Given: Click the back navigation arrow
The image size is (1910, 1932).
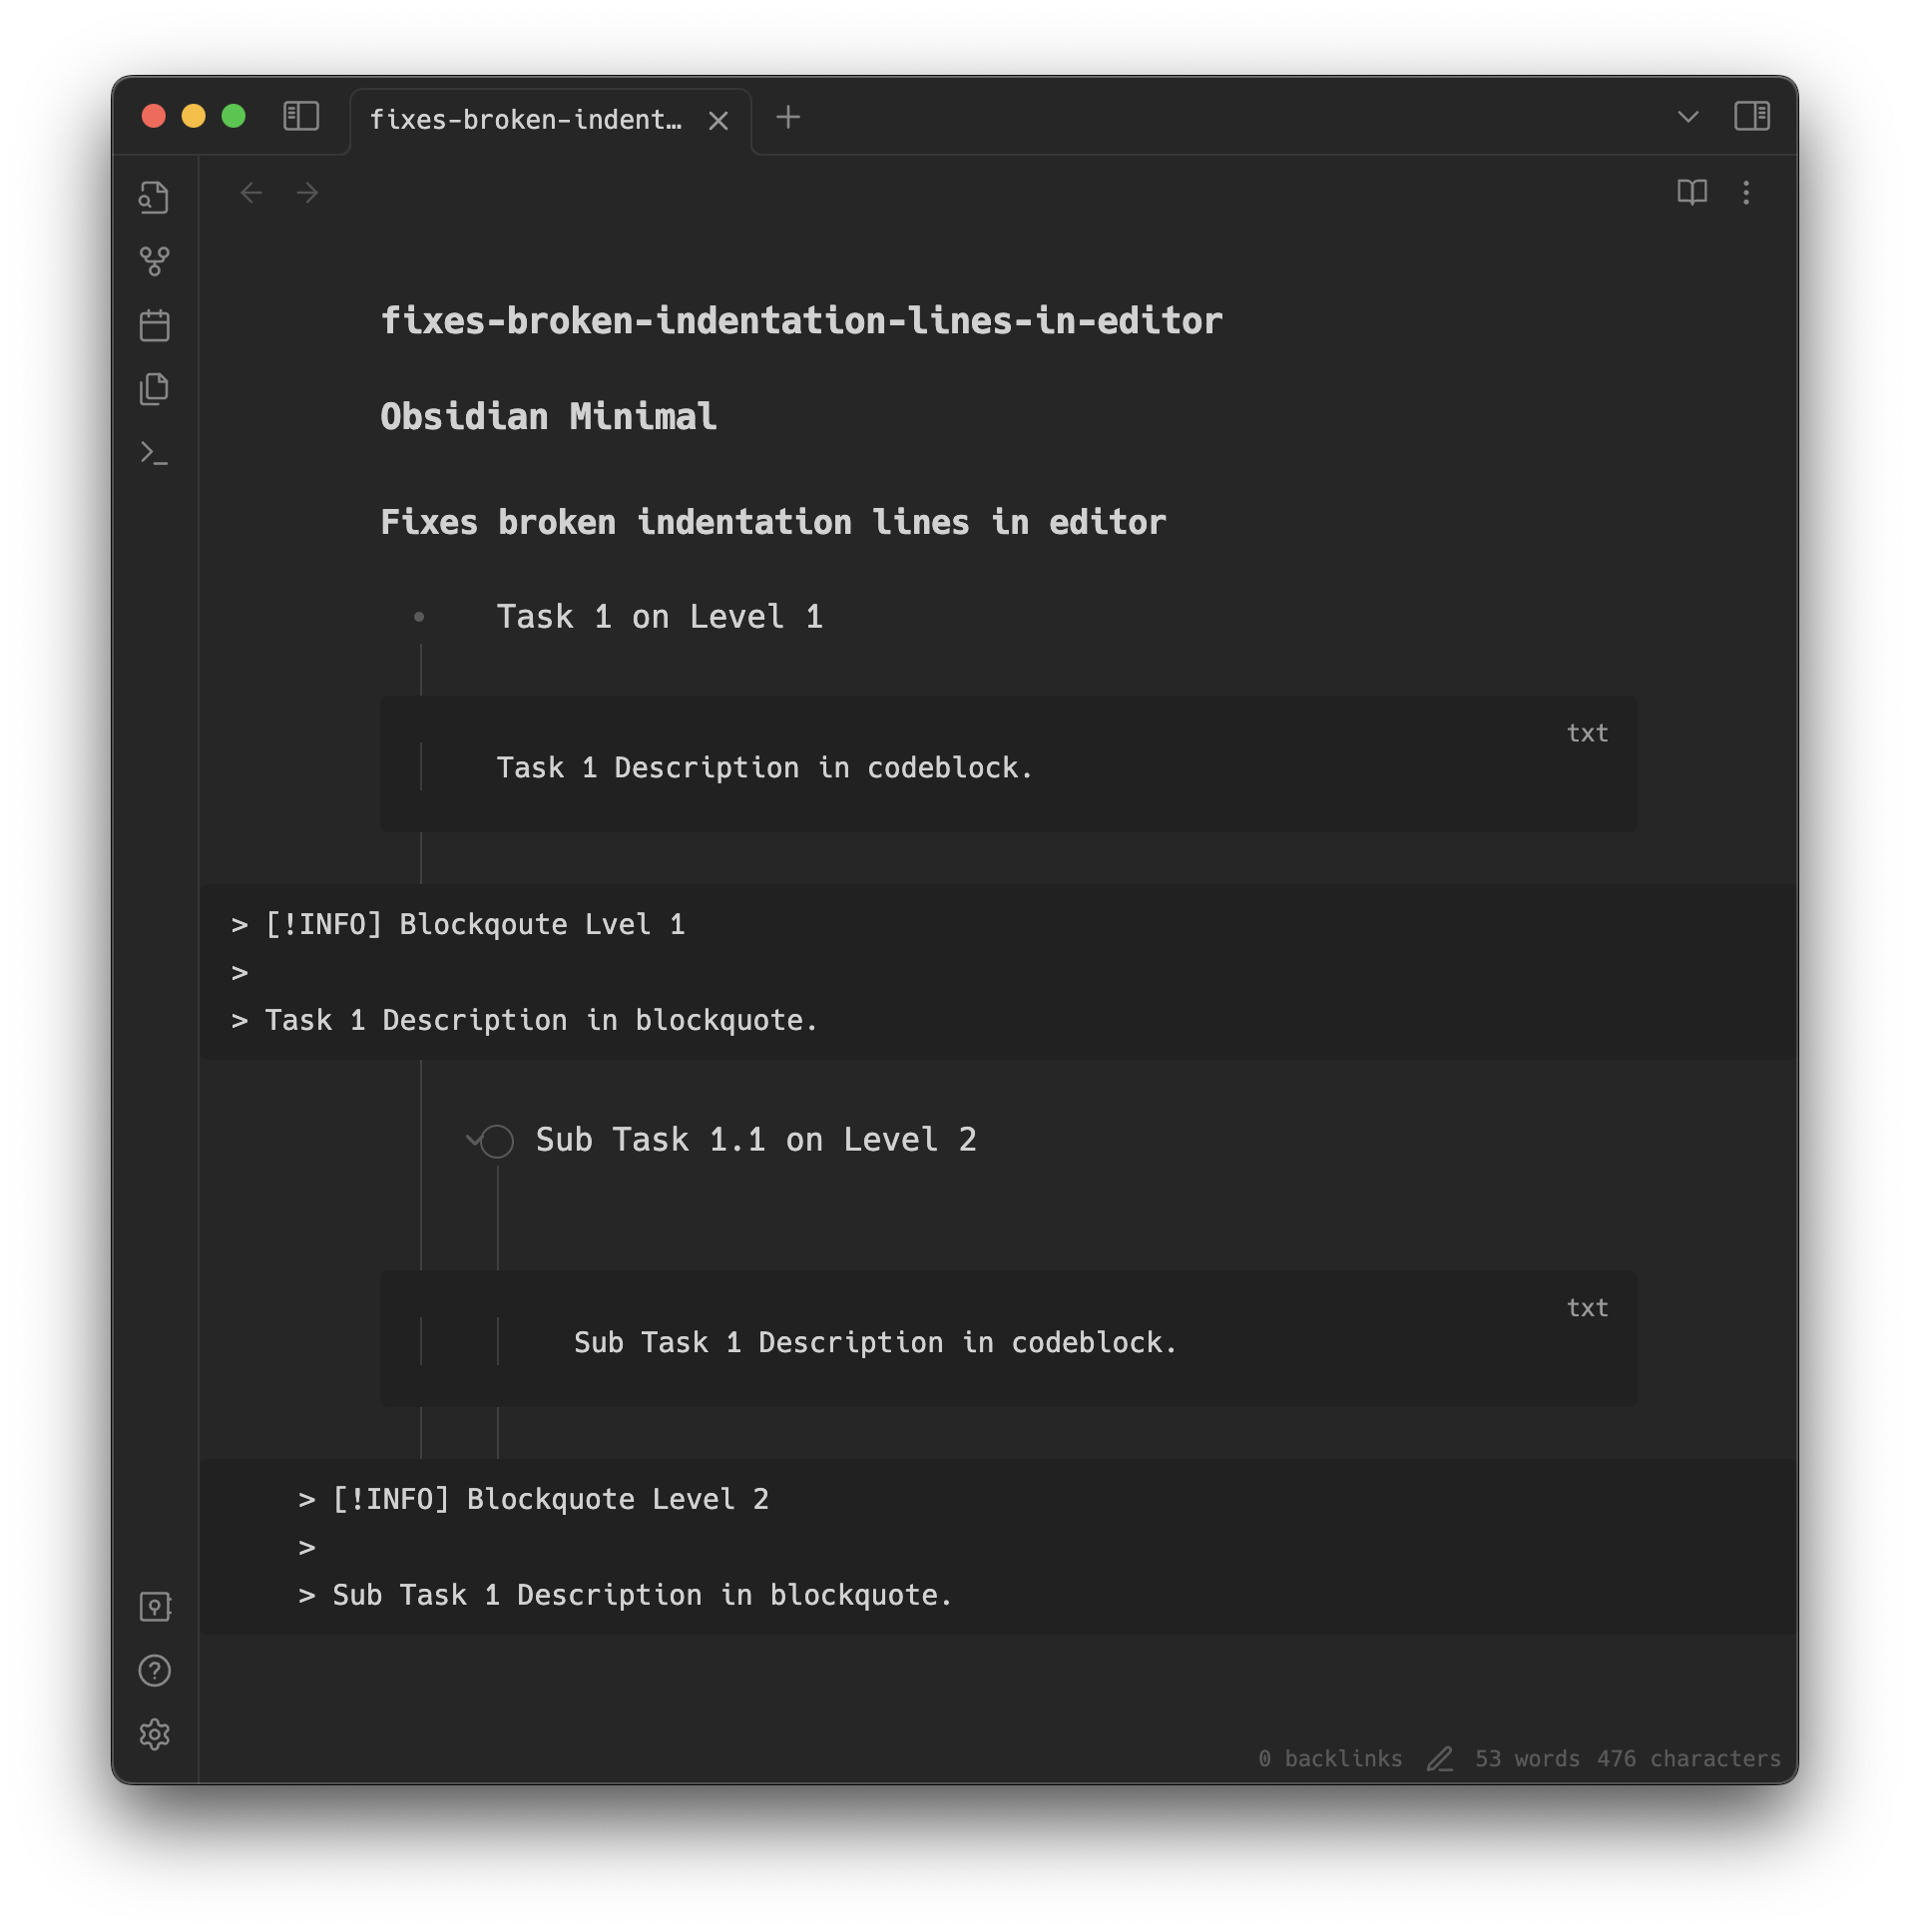Looking at the screenshot, I should tap(251, 193).
